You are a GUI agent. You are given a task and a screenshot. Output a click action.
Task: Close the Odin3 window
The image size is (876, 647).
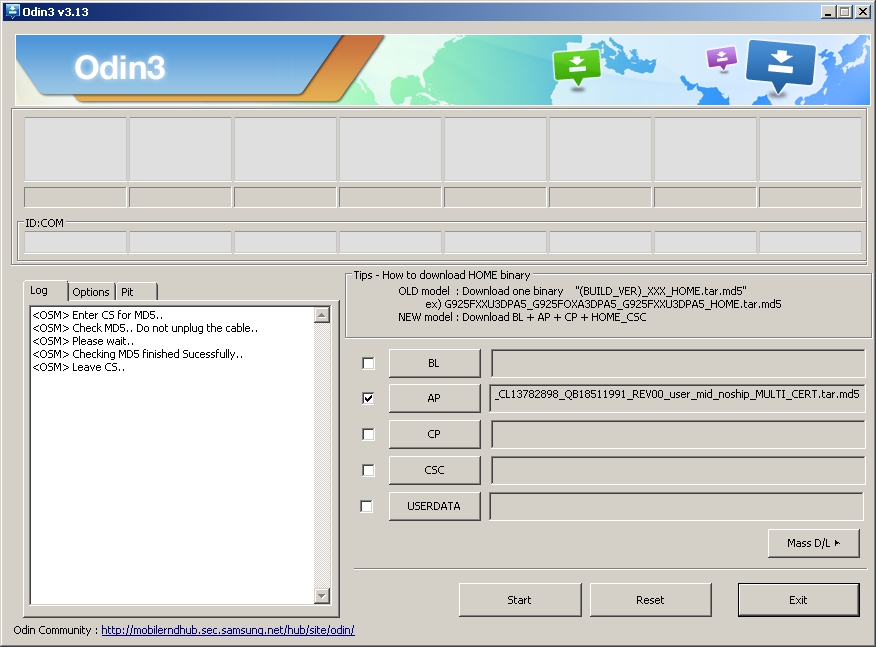[x=862, y=12]
